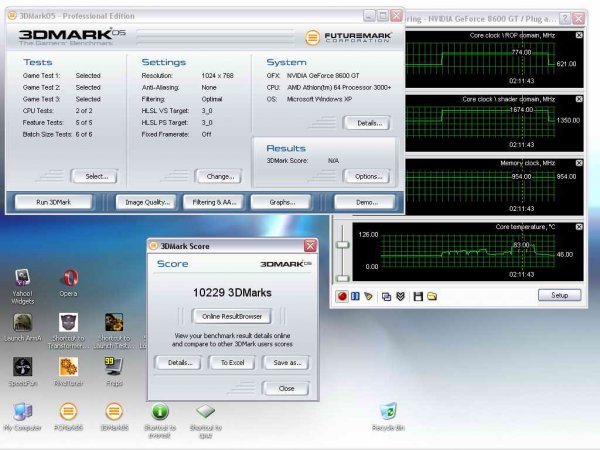This screenshot has width=600, height=450.
Task: Click the Memory clock graph plot area
Action: click(480, 184)
